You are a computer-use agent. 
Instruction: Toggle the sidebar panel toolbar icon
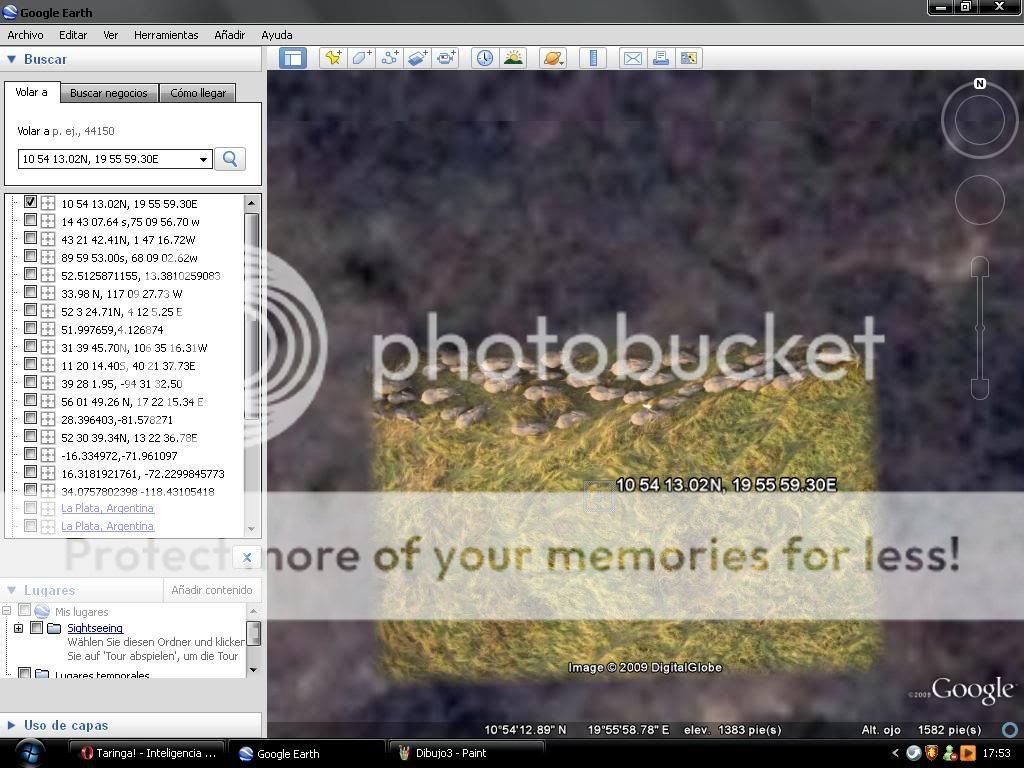[x=293, y=58]
